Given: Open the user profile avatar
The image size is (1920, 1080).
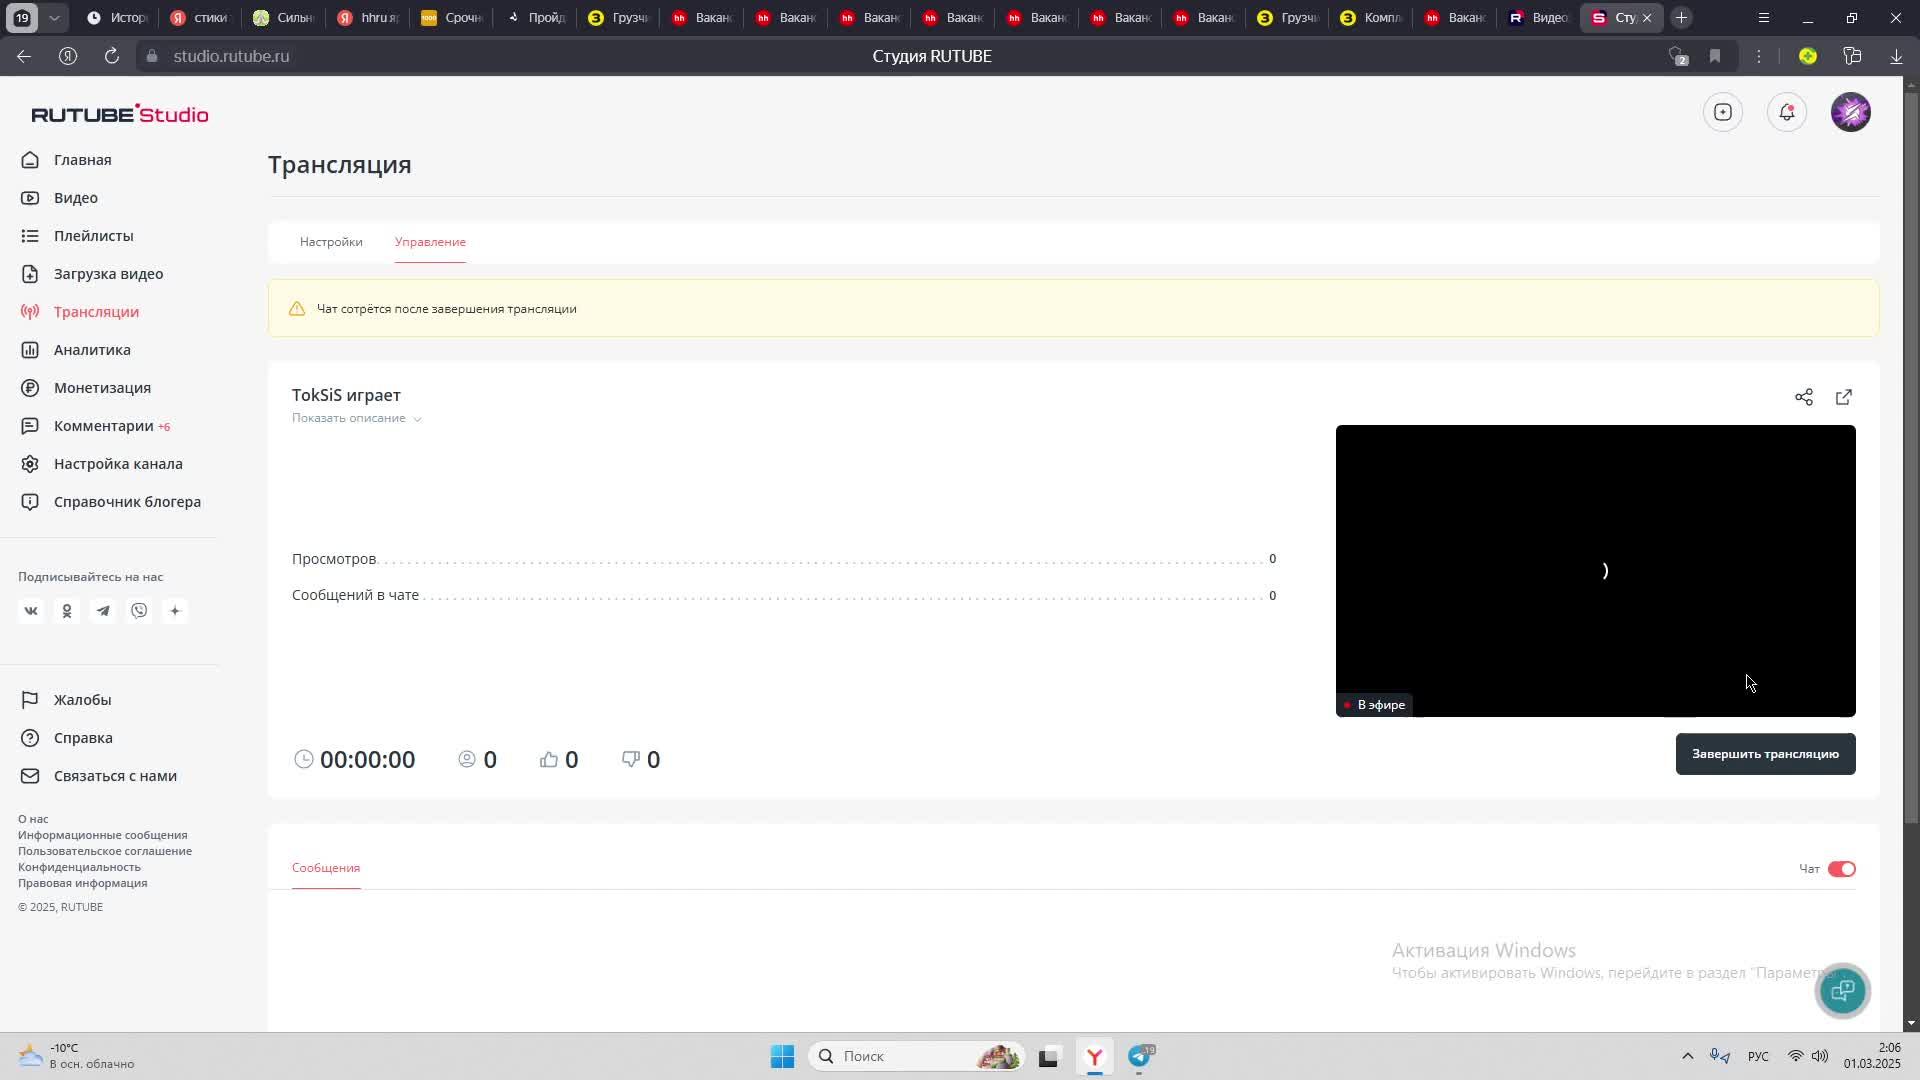Looking at the screenshot, I should (1851, 112).
